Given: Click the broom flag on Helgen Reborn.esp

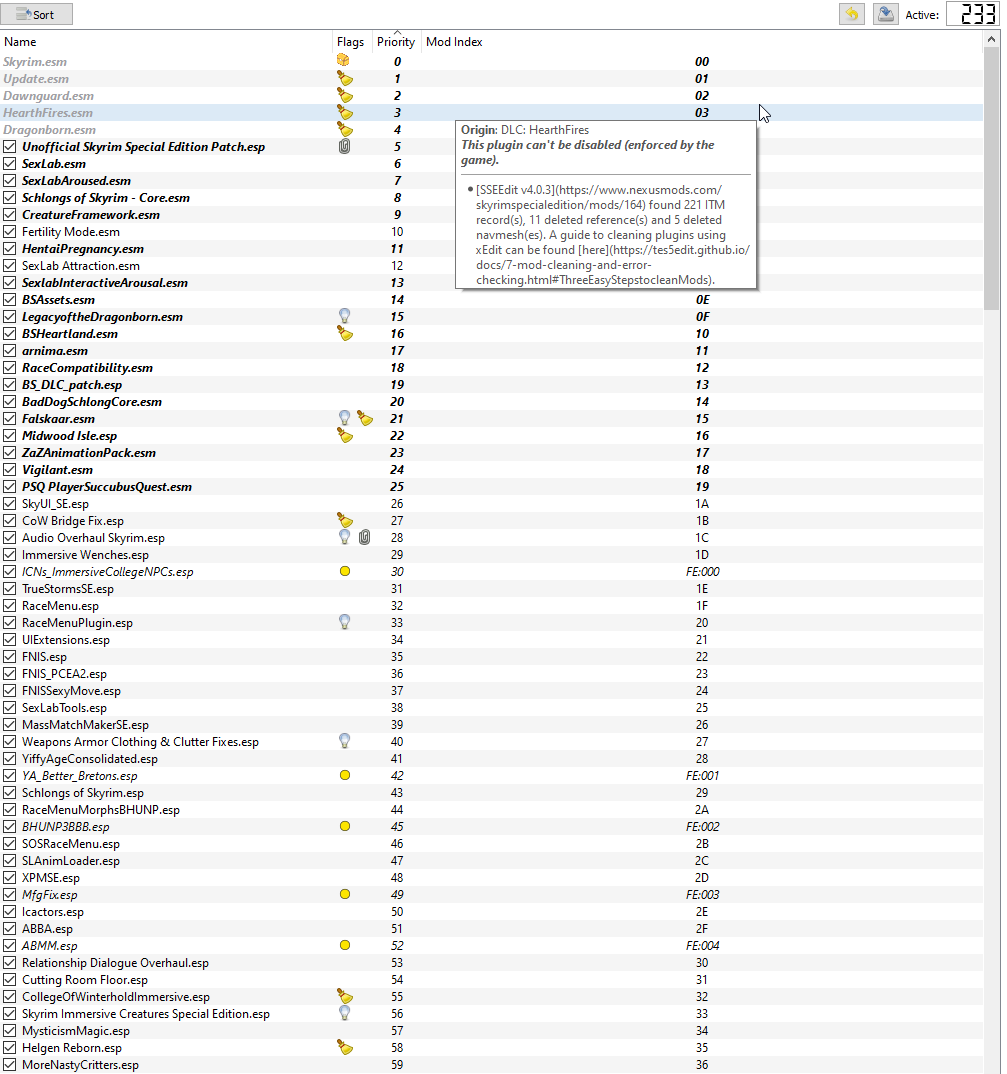Looking at the screenshot, I should (345, 1047).
